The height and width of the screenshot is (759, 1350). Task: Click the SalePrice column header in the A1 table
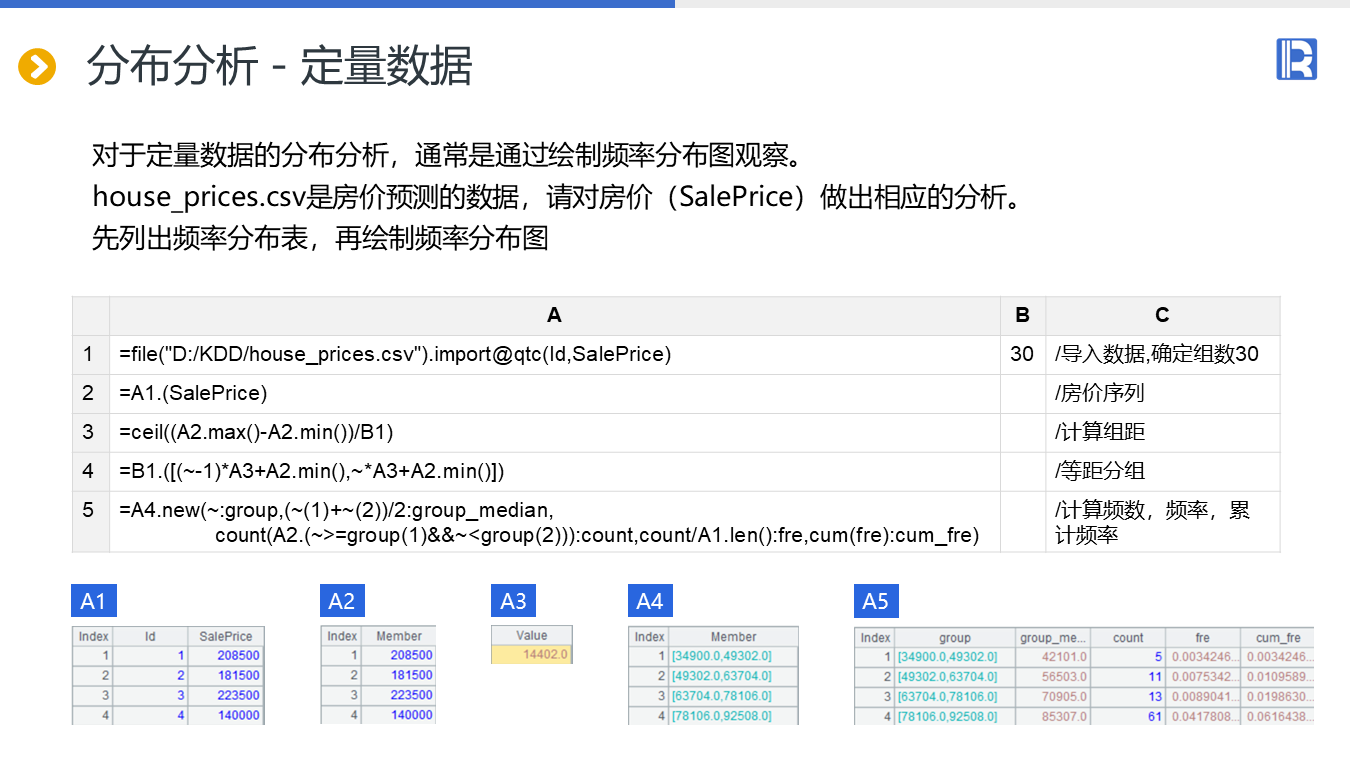(225, 636)
